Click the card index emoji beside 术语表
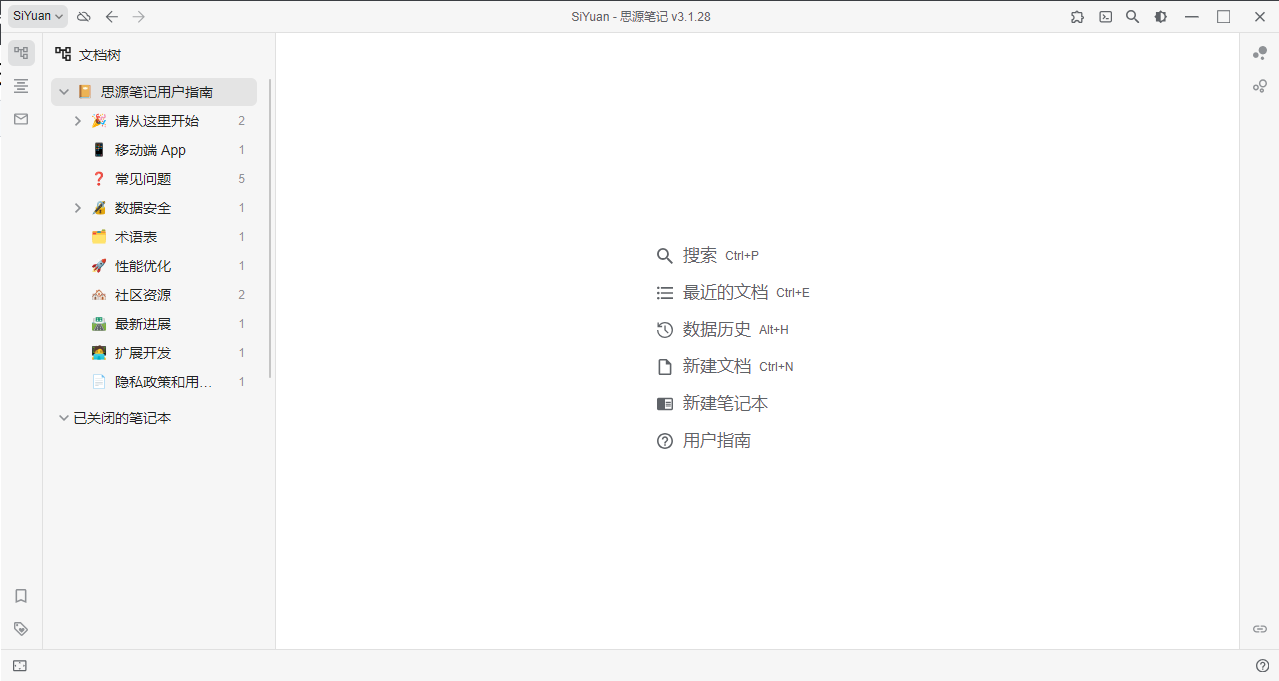Screen dimensions: 1279x681 pos(99,237)
